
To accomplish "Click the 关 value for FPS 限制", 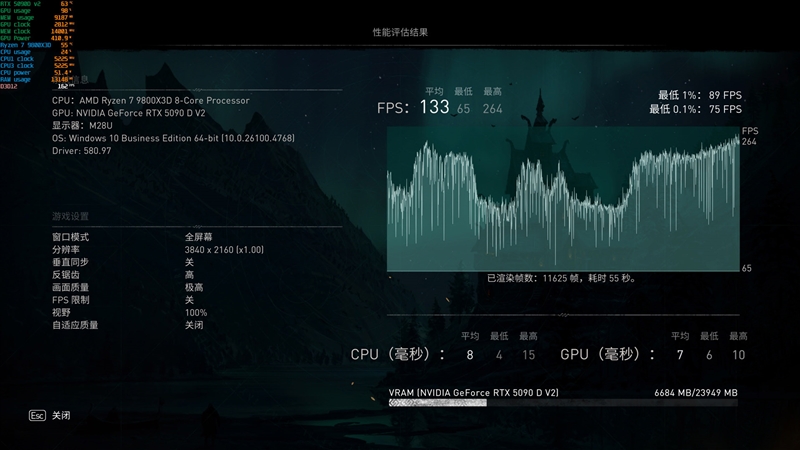I will pos(189,300).
